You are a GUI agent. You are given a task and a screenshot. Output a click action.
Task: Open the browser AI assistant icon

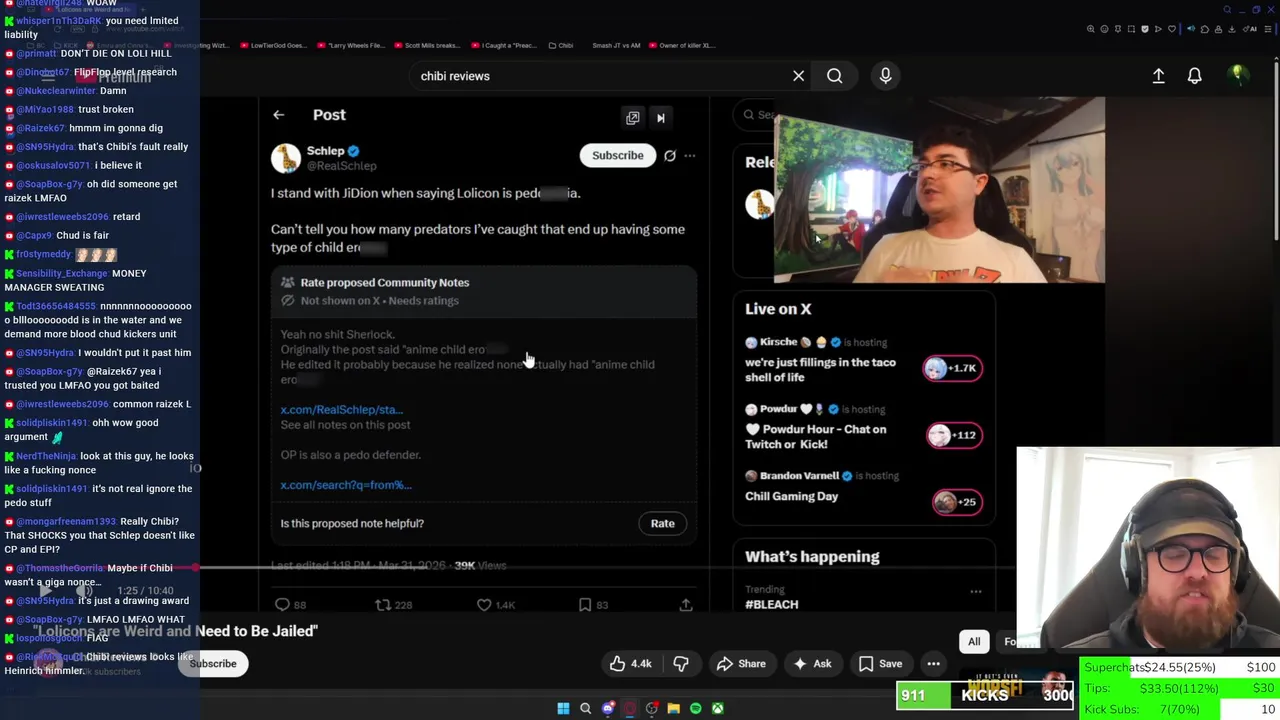1250,29
